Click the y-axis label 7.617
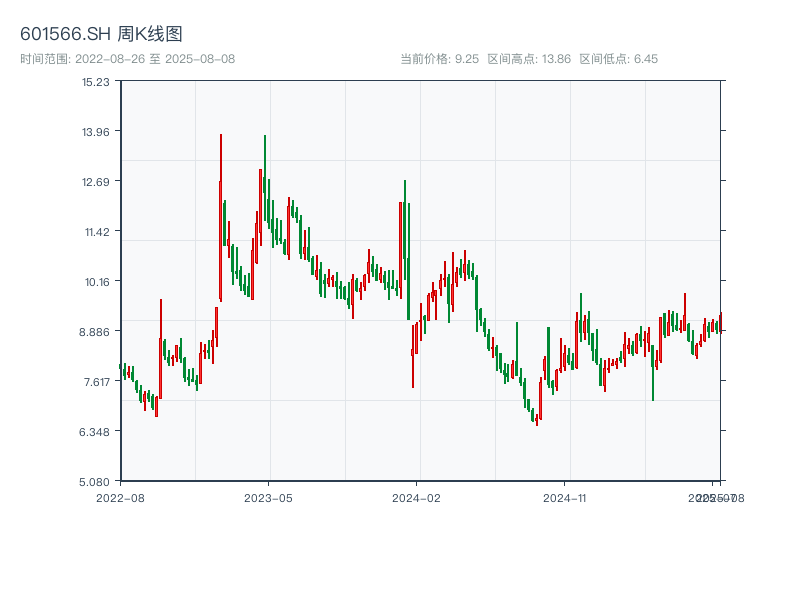Viewport: 800px width, 600px height. 96,382
